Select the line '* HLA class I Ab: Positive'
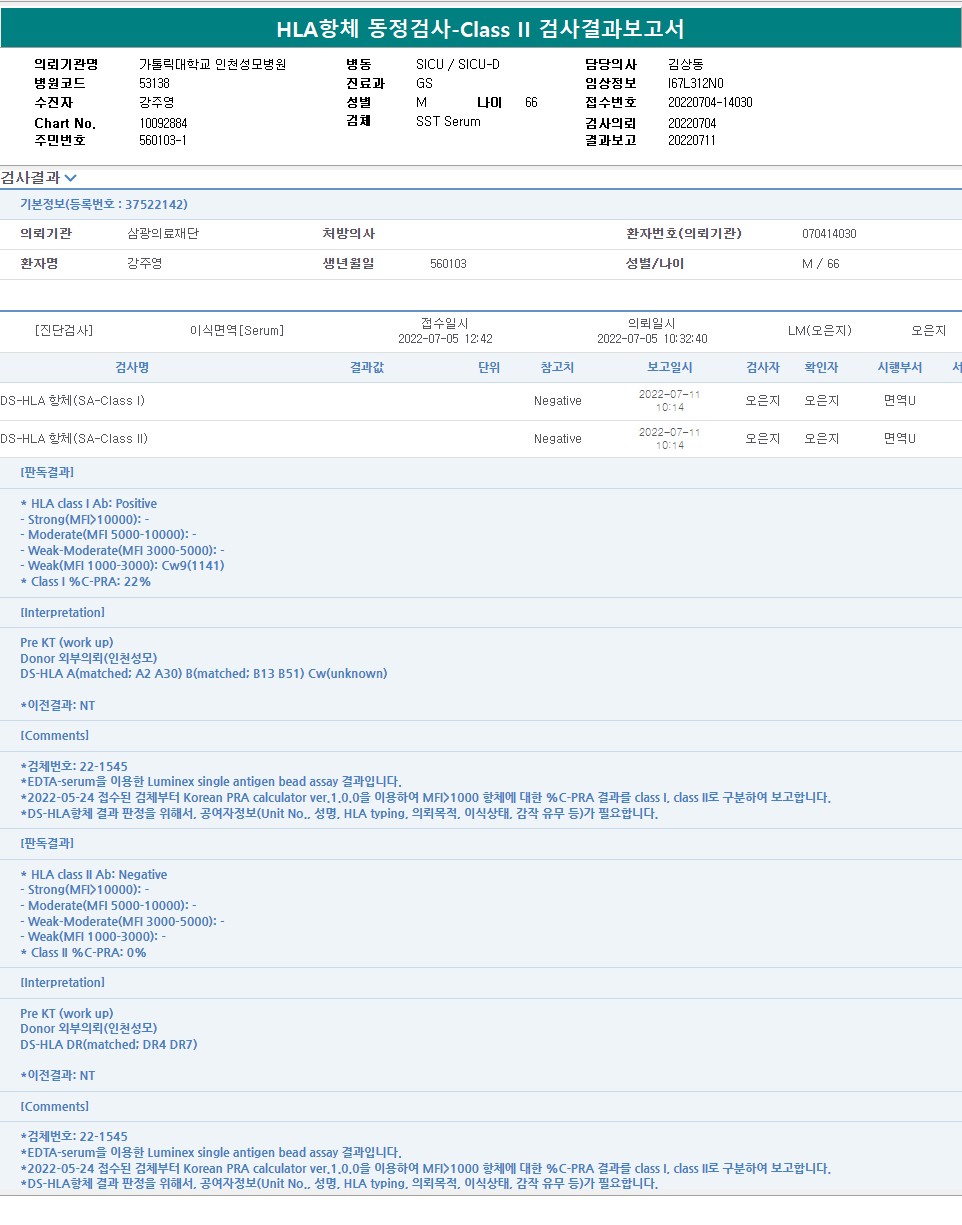Image resolution: width=962 pixels, height=1225 pixels. pyautogui.click(x=88, y=504)
